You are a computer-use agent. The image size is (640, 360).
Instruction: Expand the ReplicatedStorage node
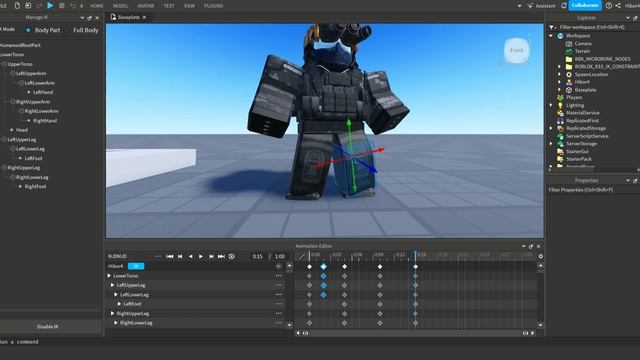[x=551, y=129]
